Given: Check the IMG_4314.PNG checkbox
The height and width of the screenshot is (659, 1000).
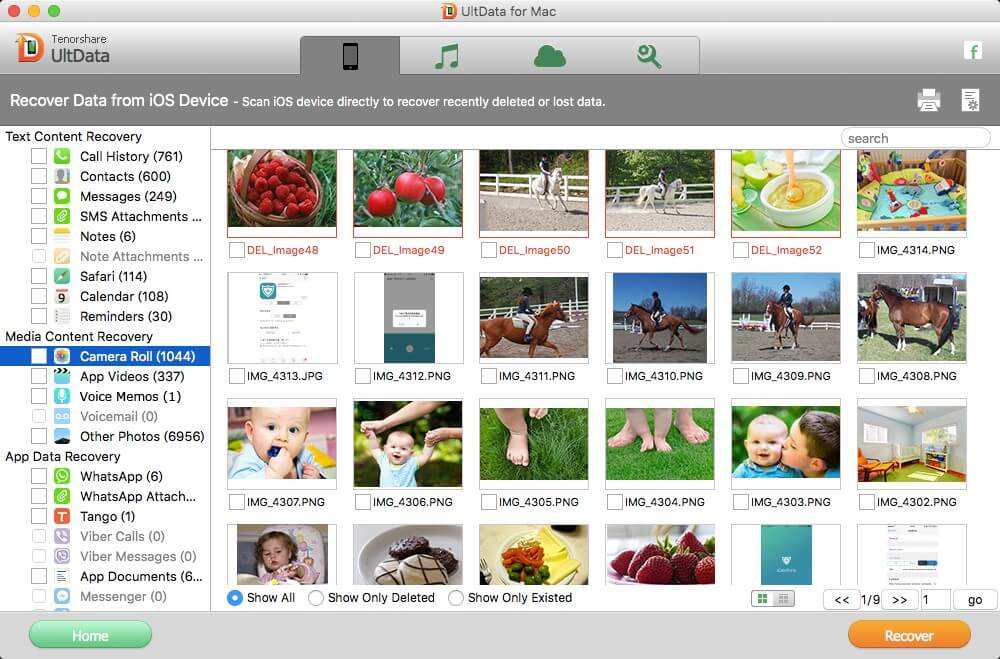Looking at the screenshot, I should point(867,250).
